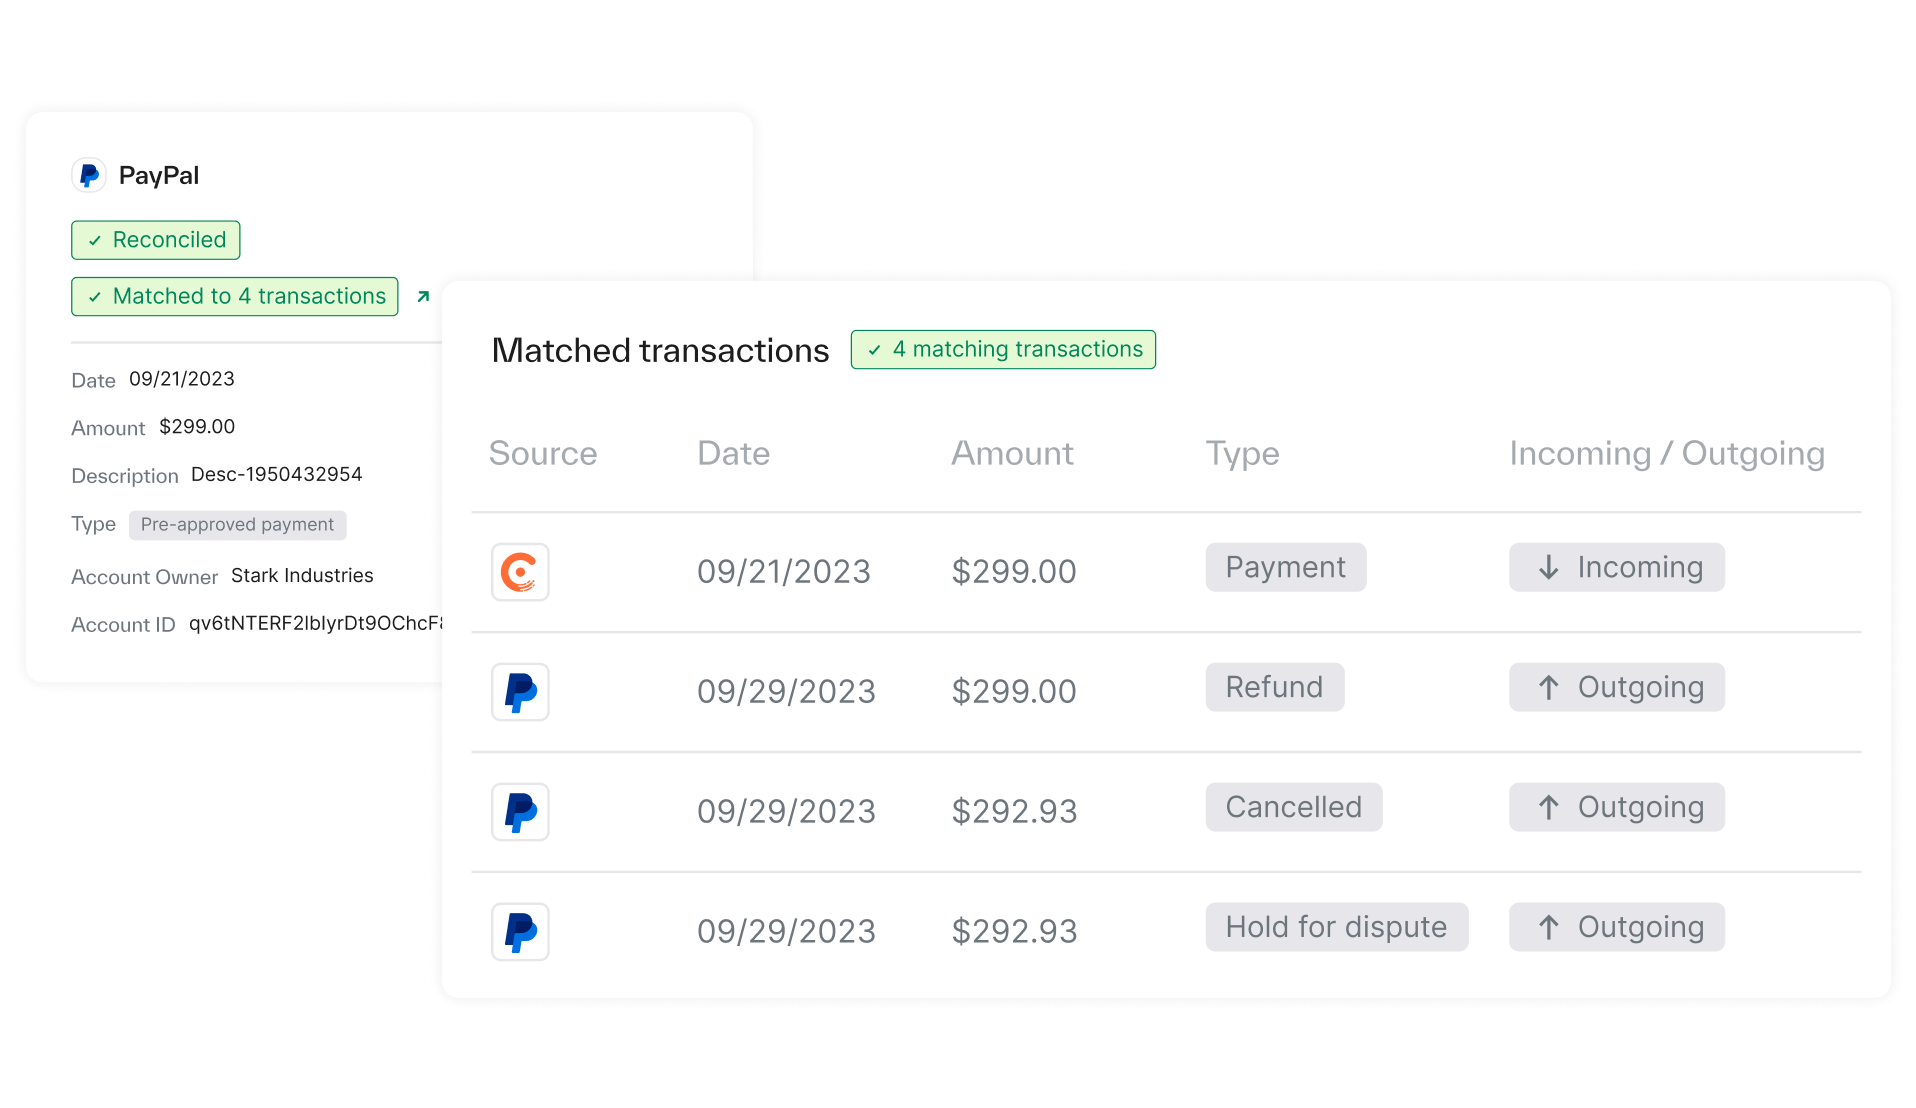The width and height of the screenshot is (1916, 1108).
Task: Click the PayPal logo in the card header
Action: tap(89, 175)
